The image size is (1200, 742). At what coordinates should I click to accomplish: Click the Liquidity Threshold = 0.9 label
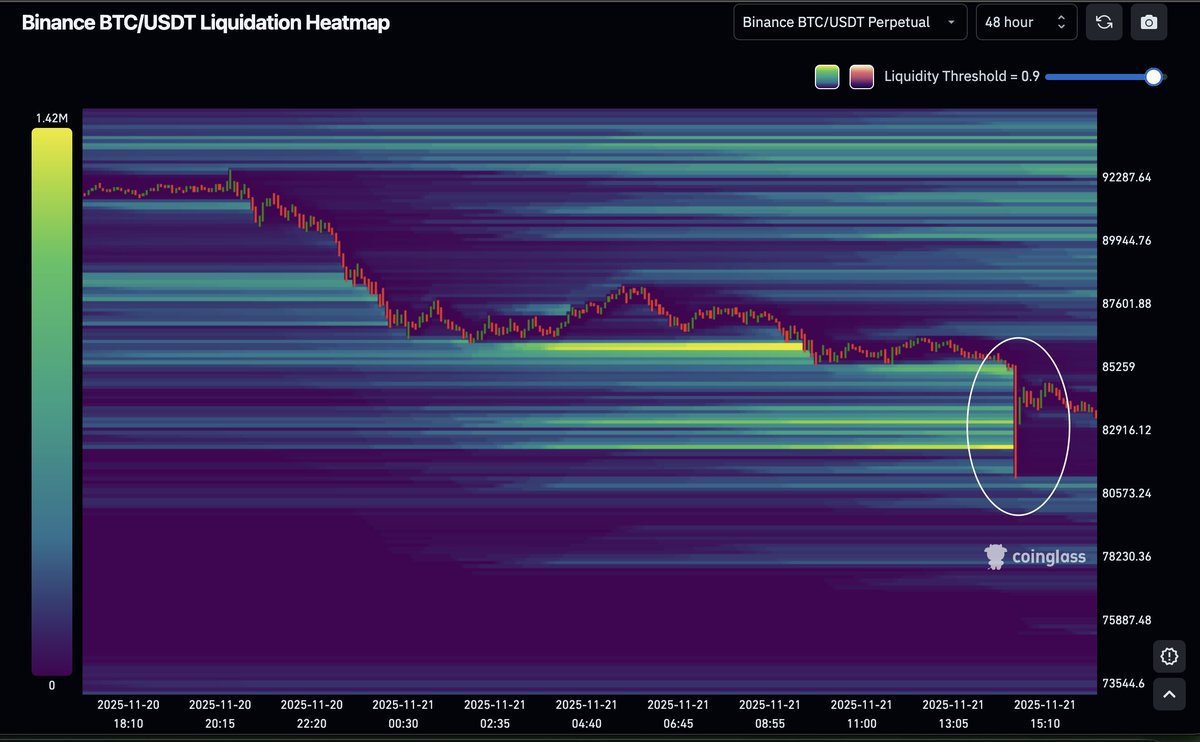[962, 77]
